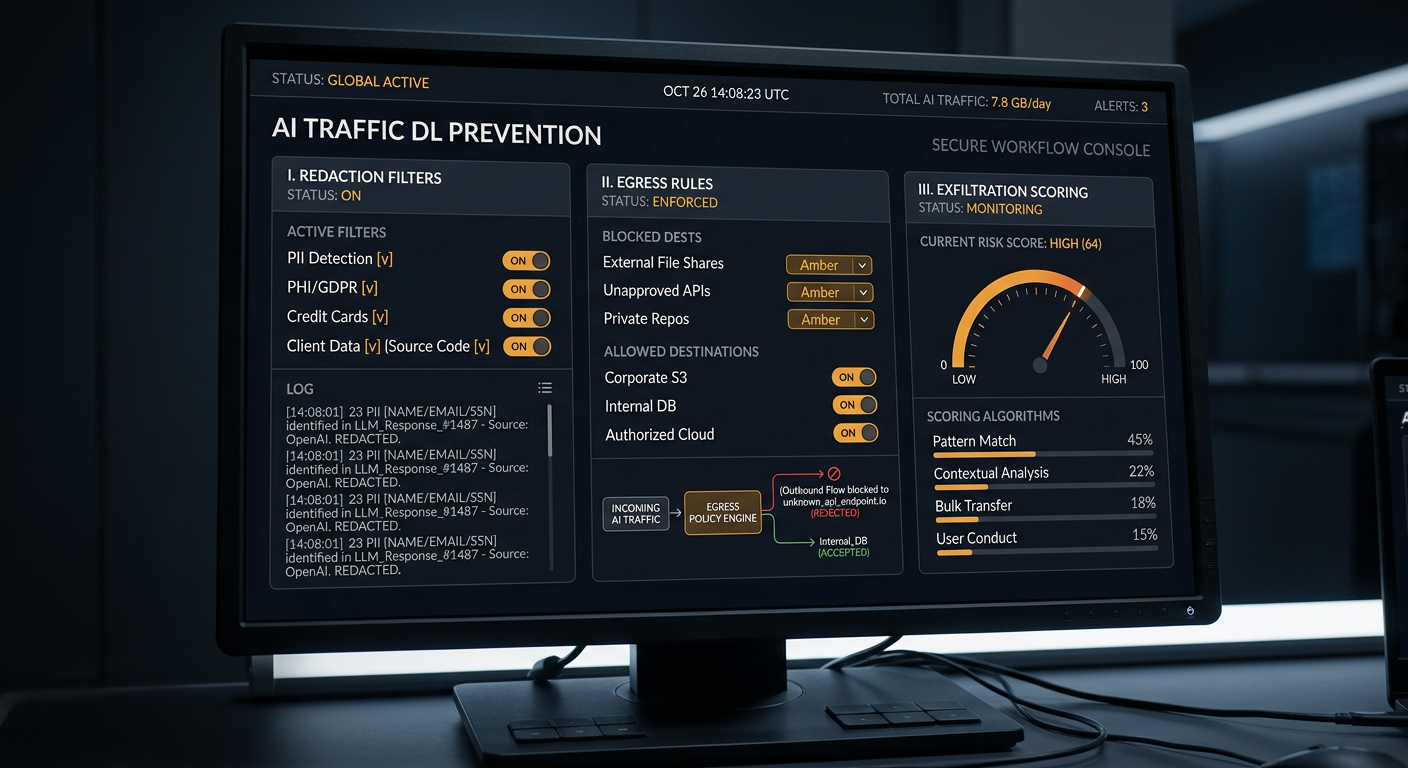Turn off the PII Detection filter
The width and height of the screenshot is (1408, 768).
pos(526,261)
